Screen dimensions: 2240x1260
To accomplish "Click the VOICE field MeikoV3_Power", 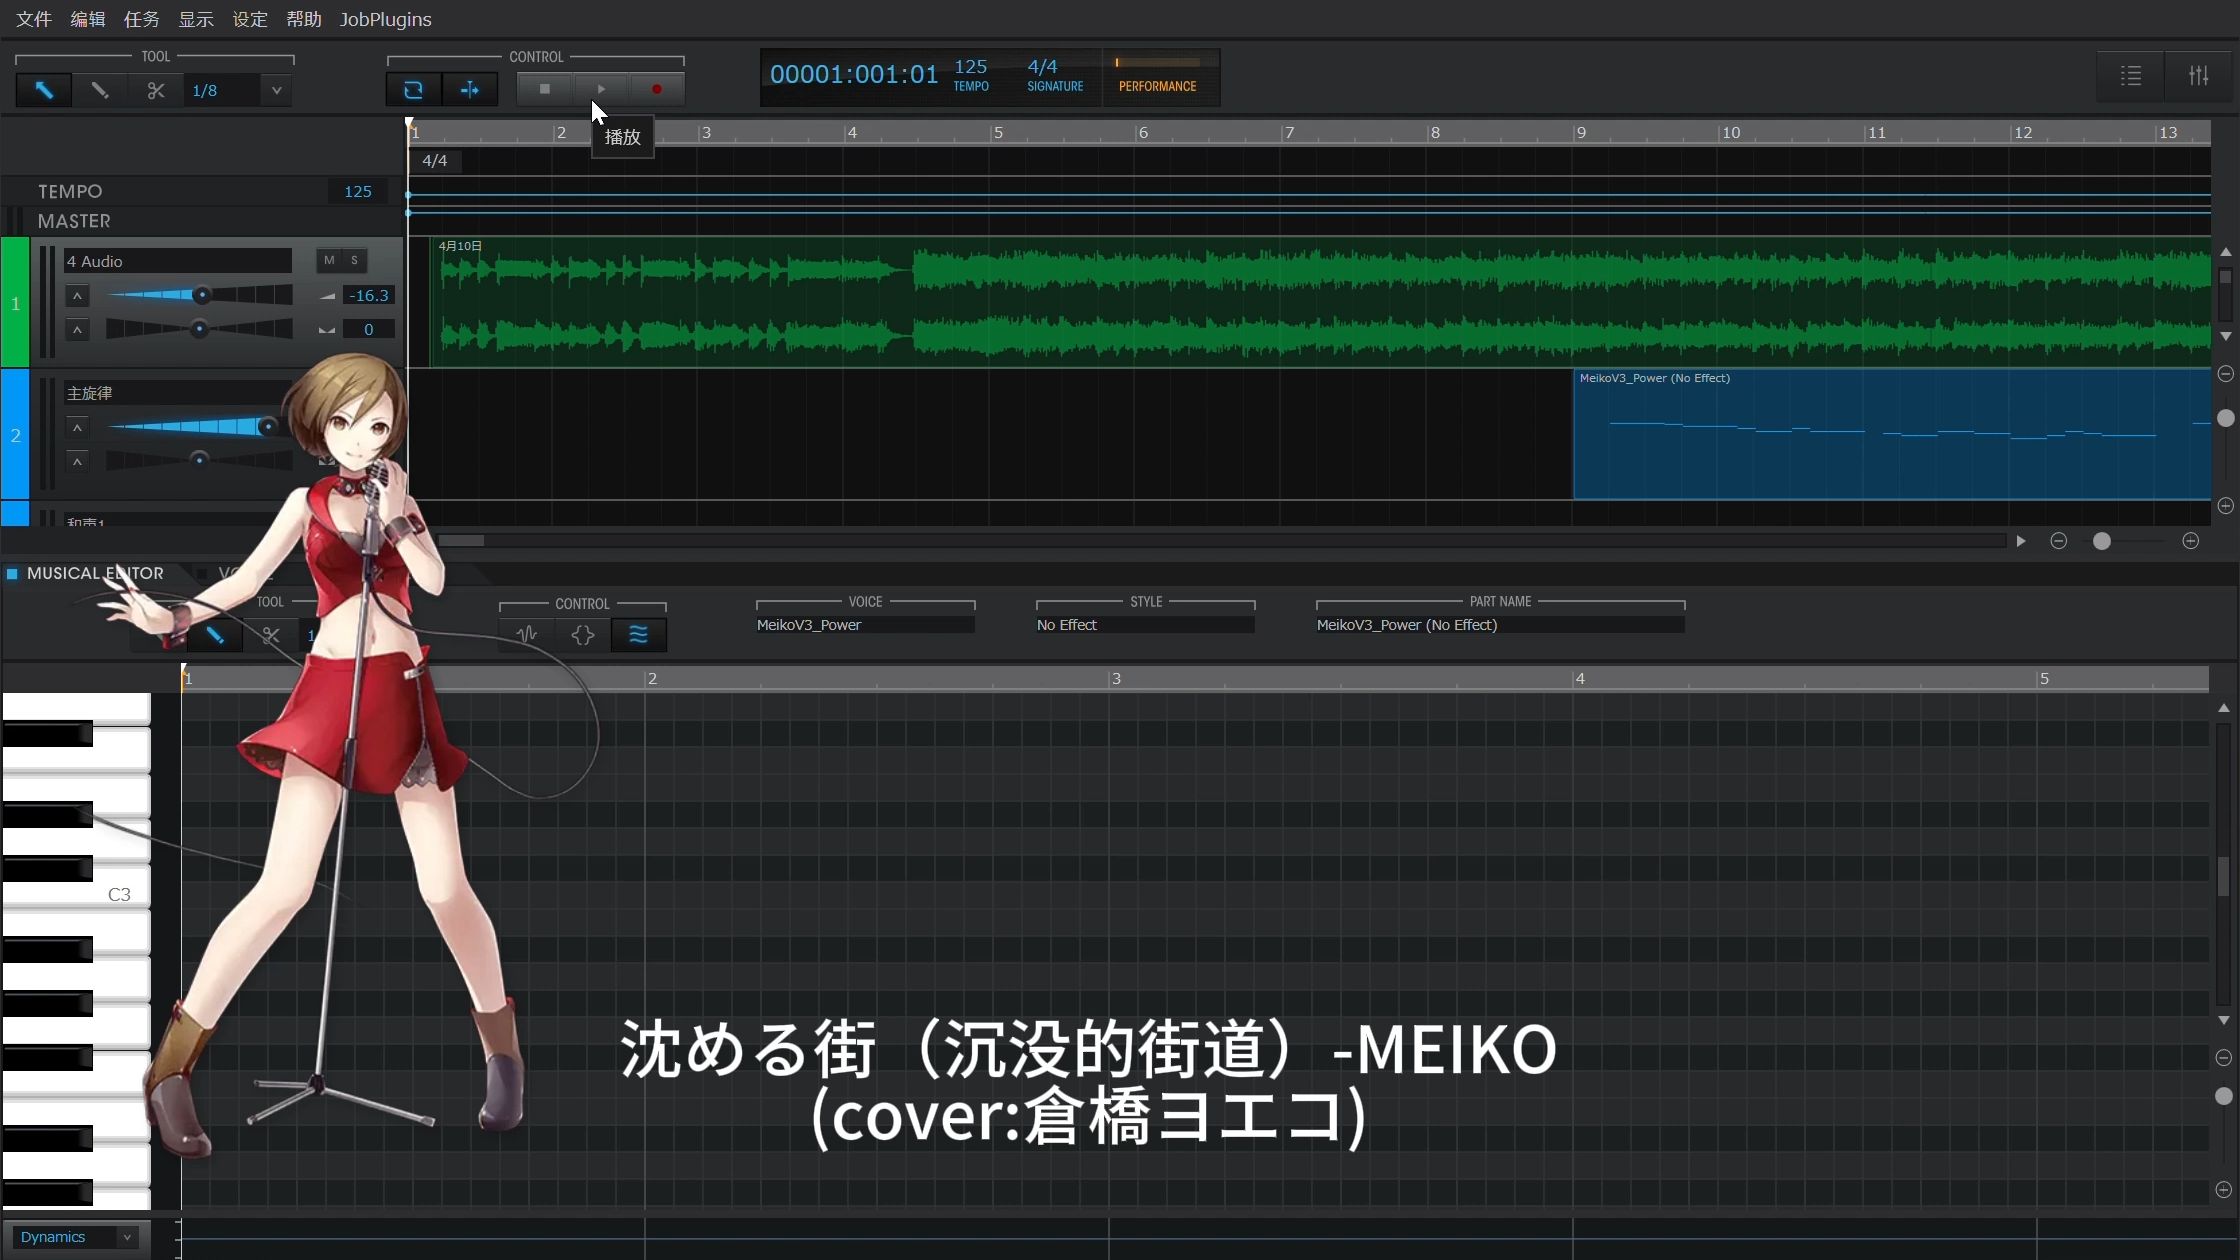I will pyautogui.click(x=865, y=625).
